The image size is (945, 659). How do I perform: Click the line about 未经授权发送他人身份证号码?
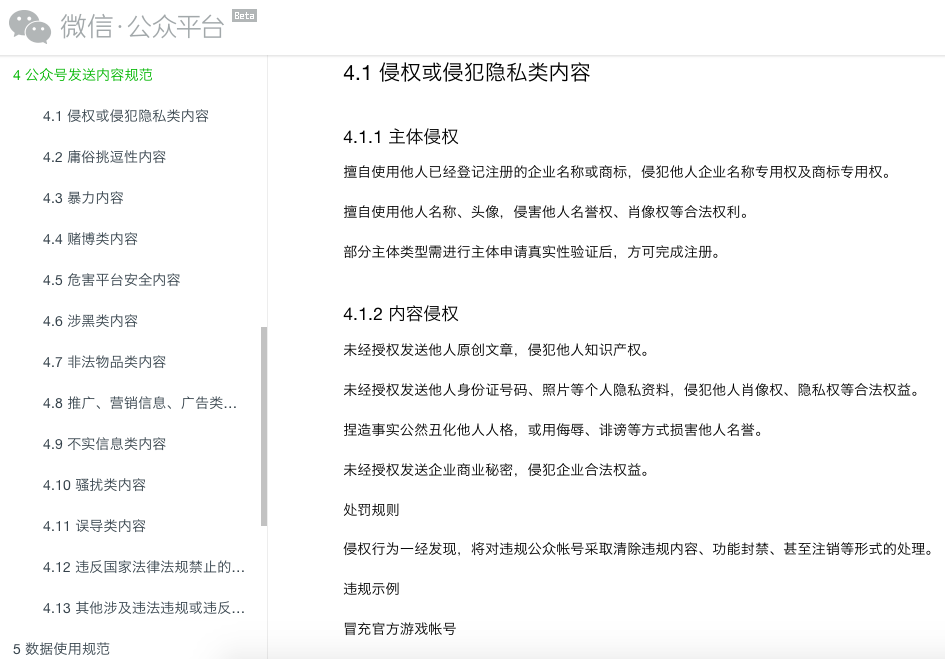pyautogui.click(x=632, y=390)
